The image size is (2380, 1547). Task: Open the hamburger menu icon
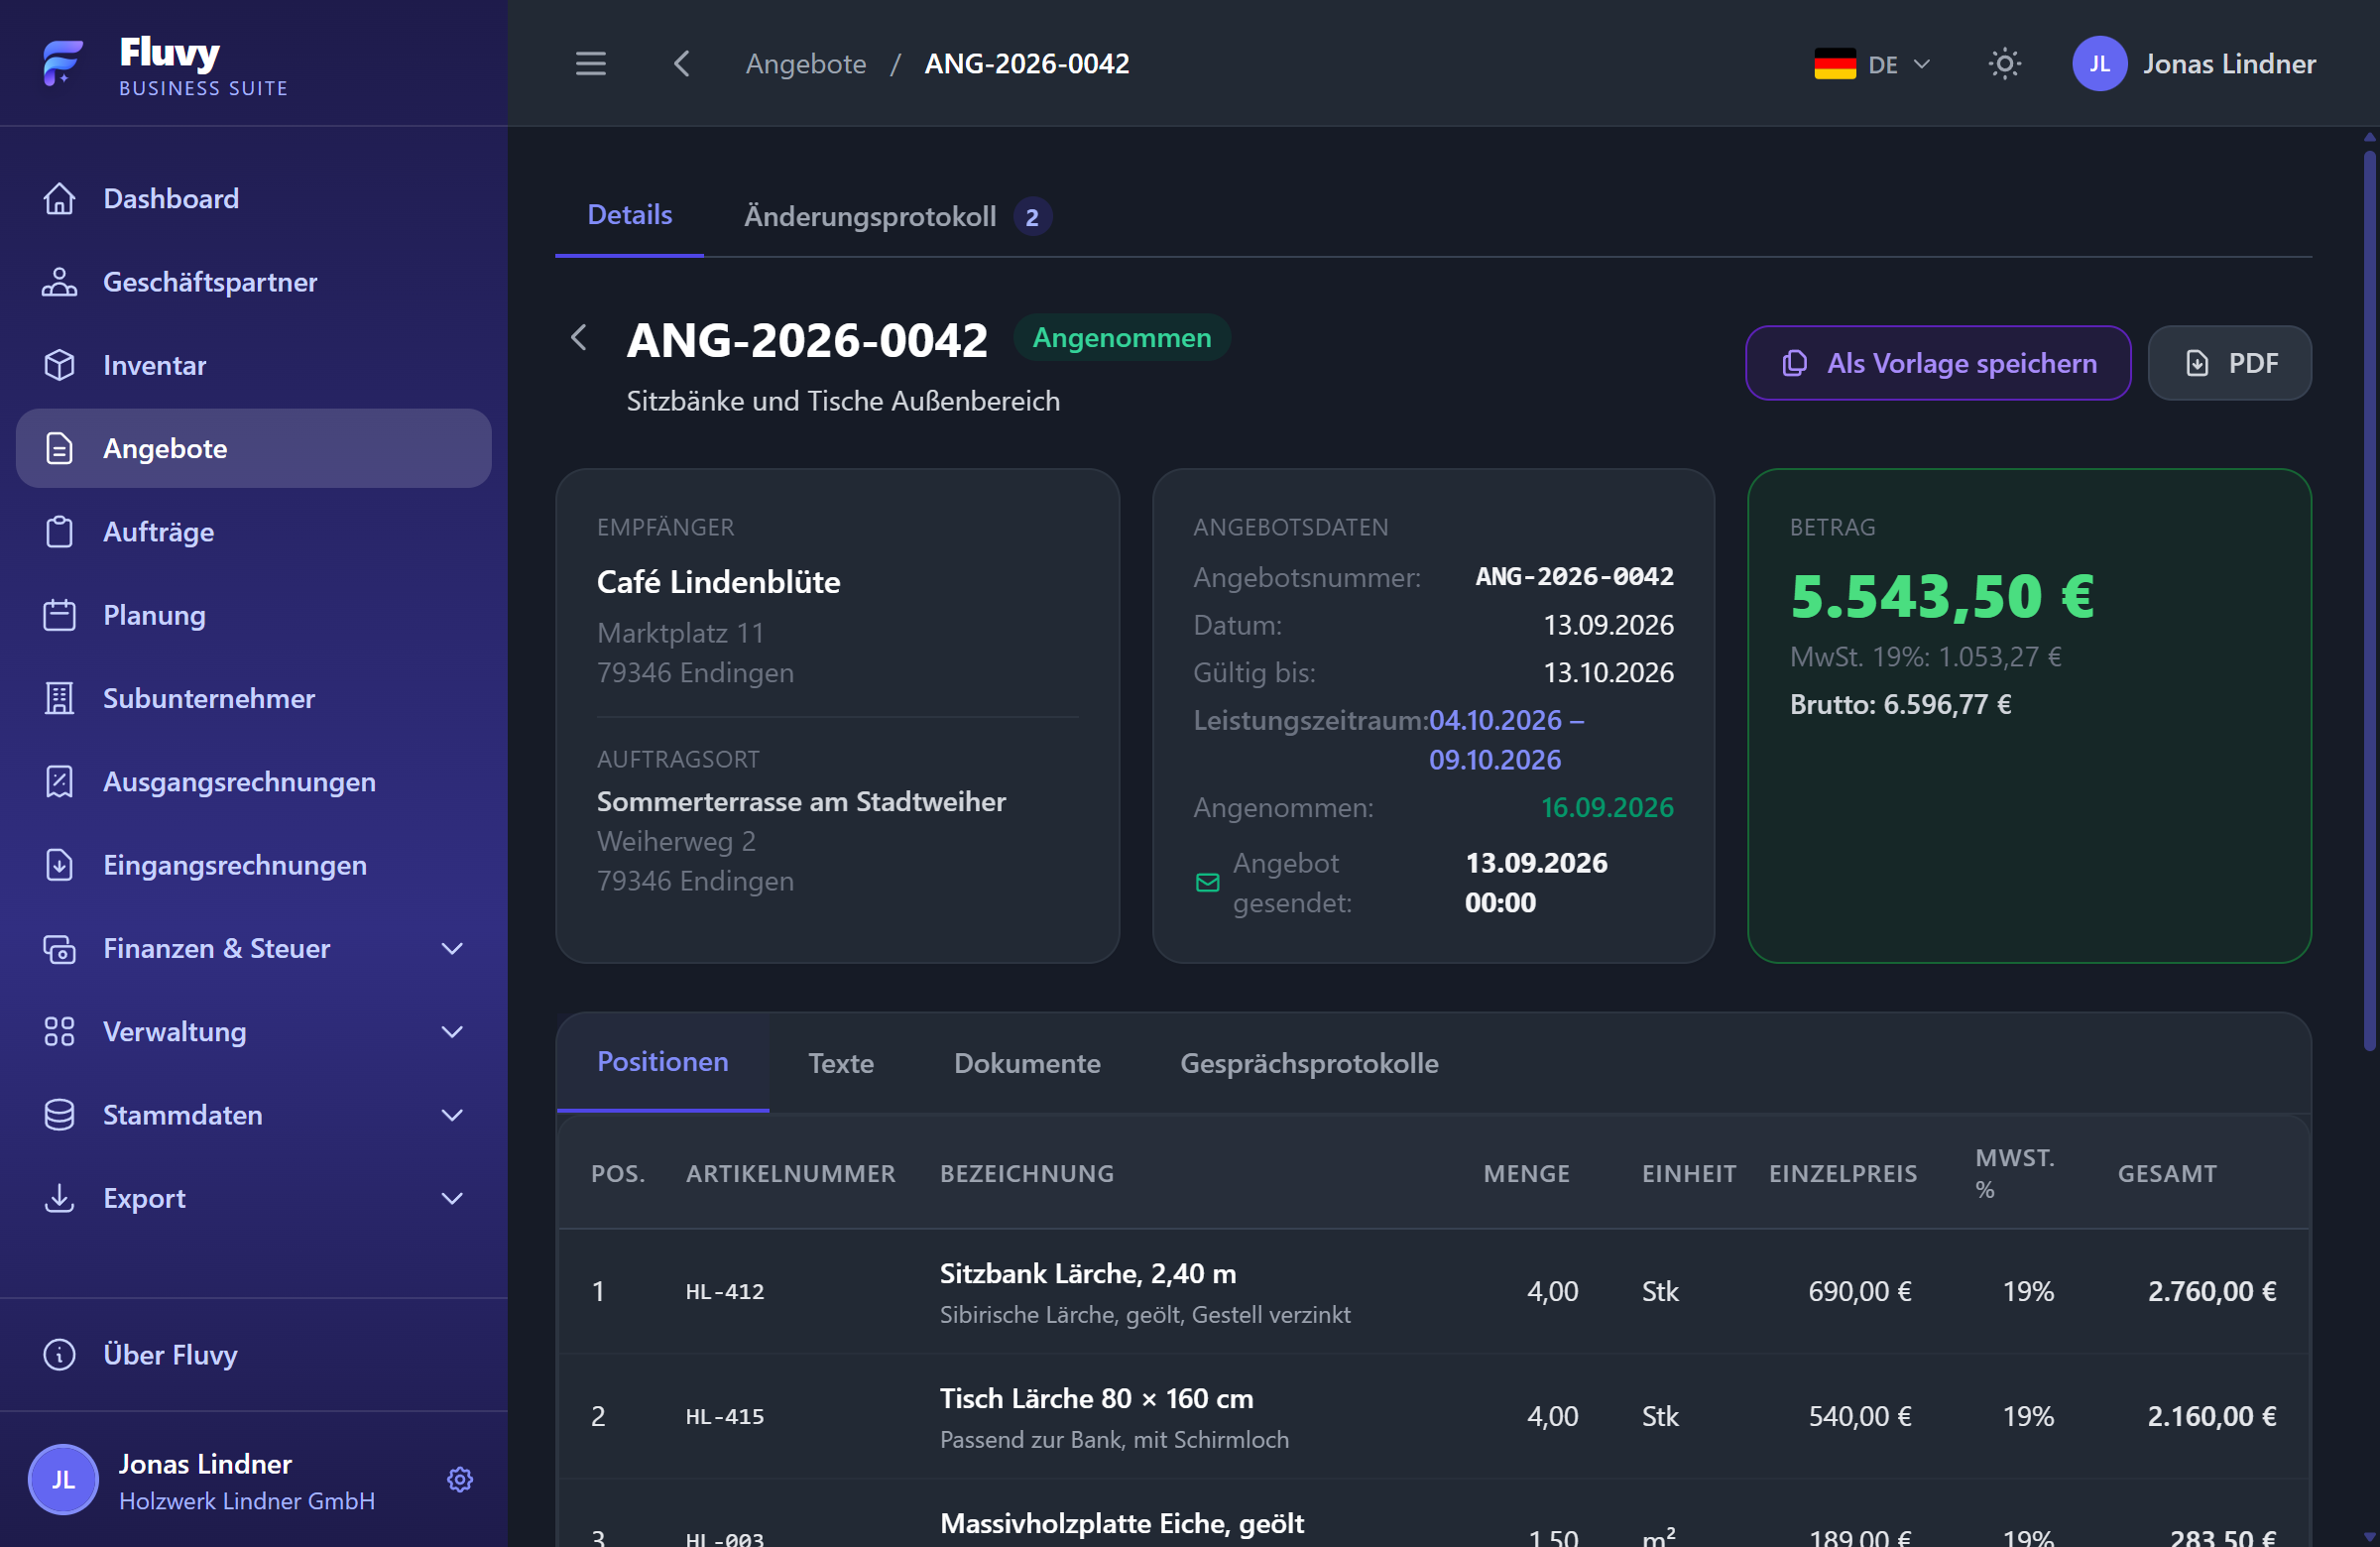(590, 64)
